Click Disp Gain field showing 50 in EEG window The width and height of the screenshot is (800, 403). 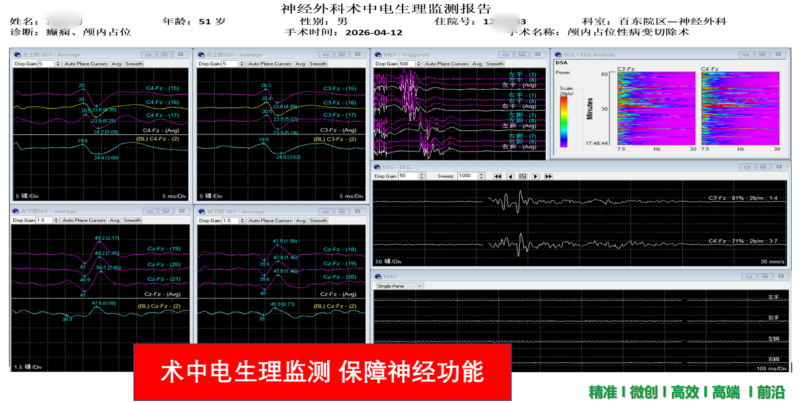click(x=409, y=176)
